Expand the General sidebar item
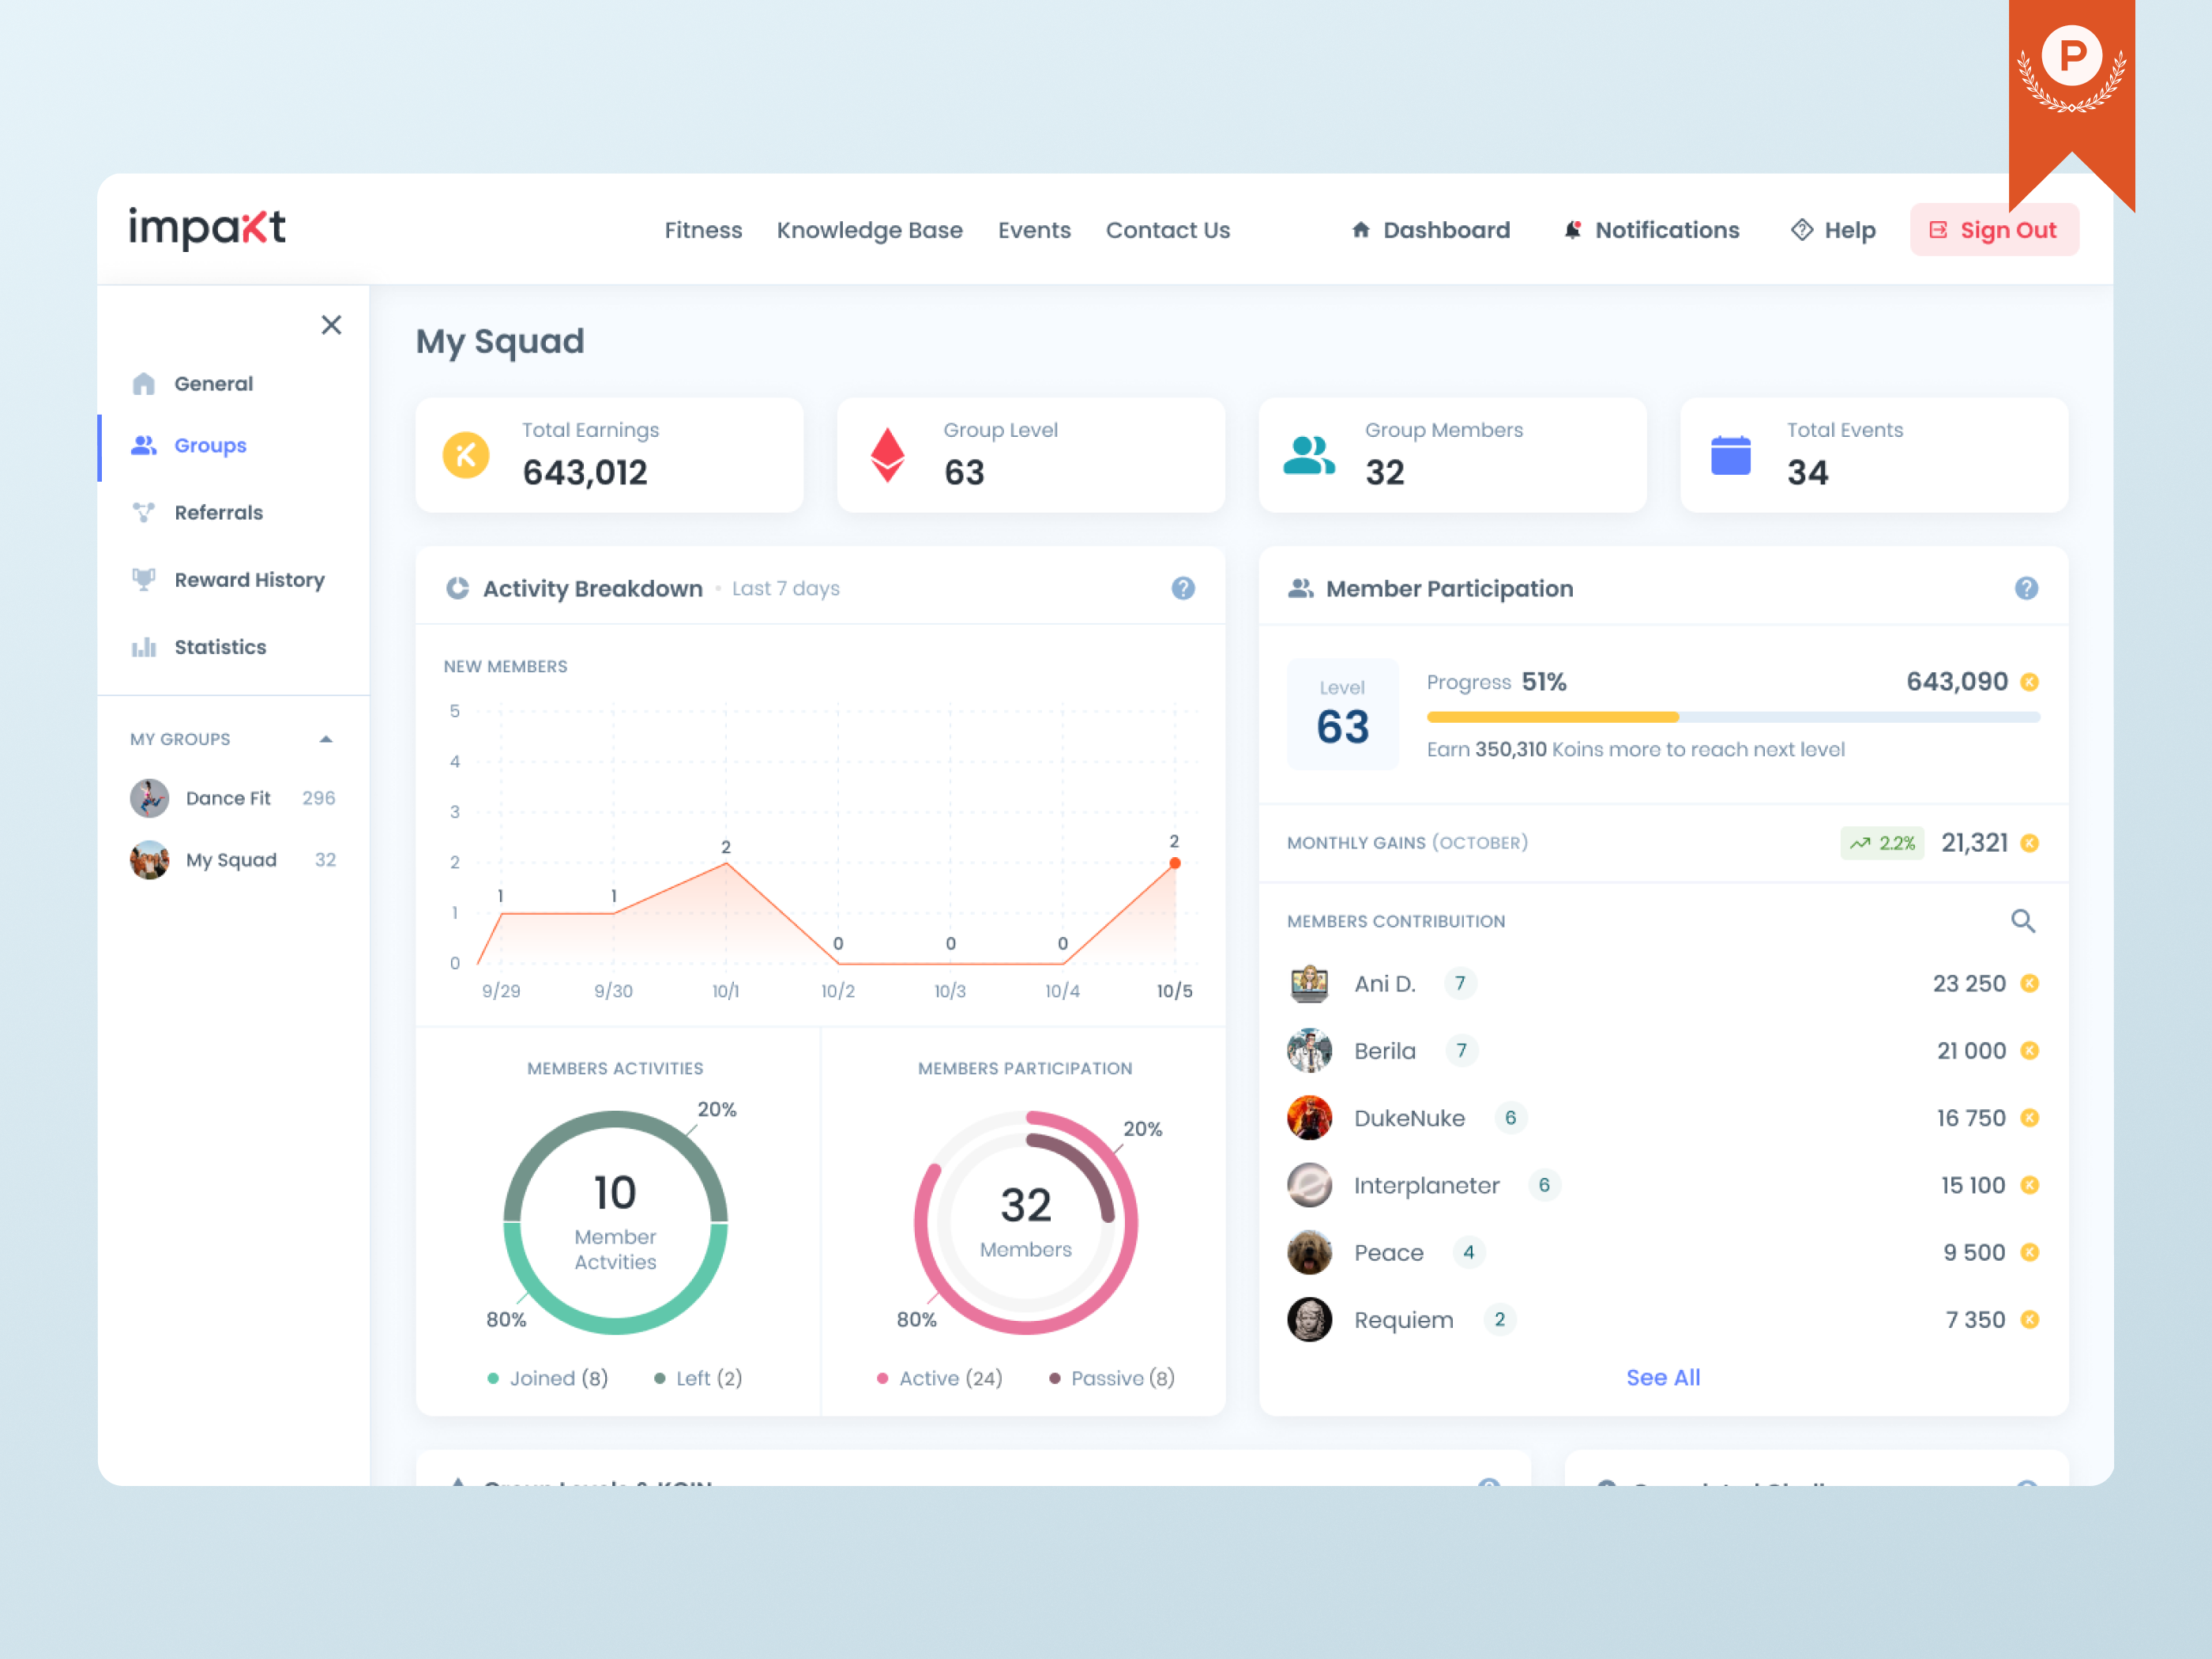The width and height of the screenshot is (2212, 1659). [x=213, y=383]
